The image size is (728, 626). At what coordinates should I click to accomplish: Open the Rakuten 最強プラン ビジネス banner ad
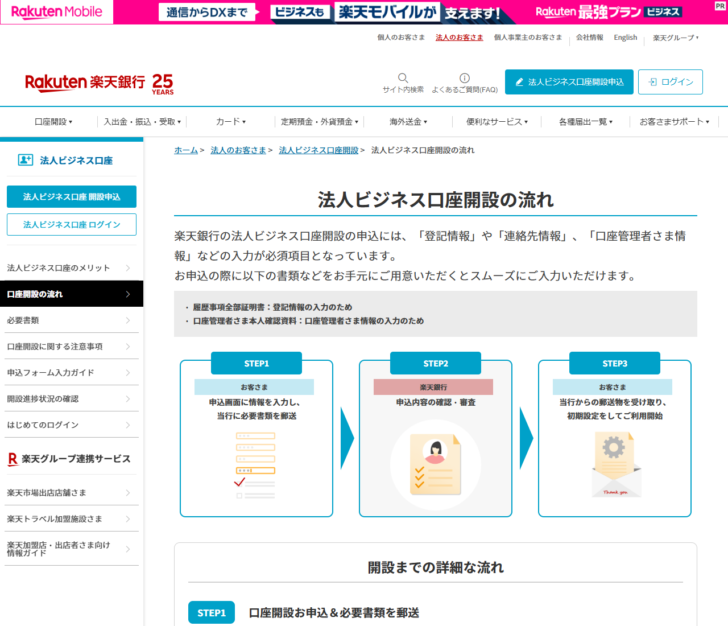pos(609,12)
